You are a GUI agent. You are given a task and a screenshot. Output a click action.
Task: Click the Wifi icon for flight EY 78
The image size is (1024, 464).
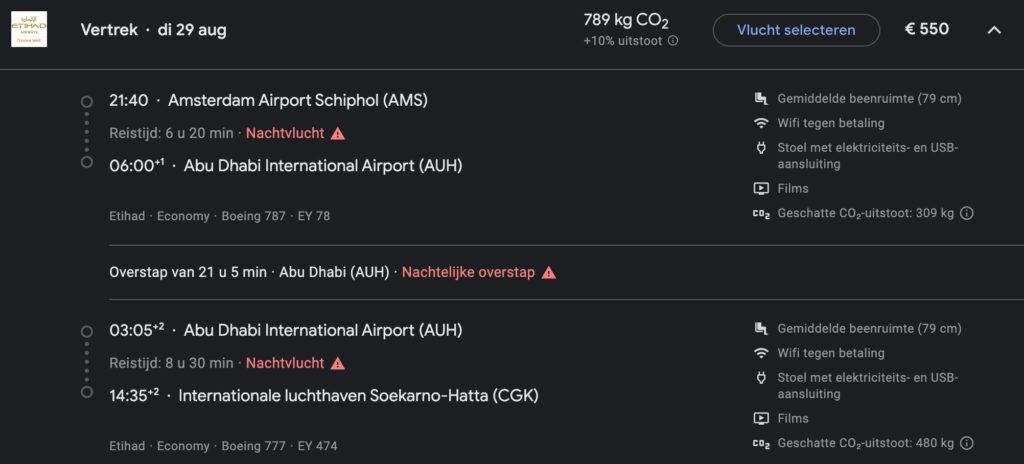[761, 124]
